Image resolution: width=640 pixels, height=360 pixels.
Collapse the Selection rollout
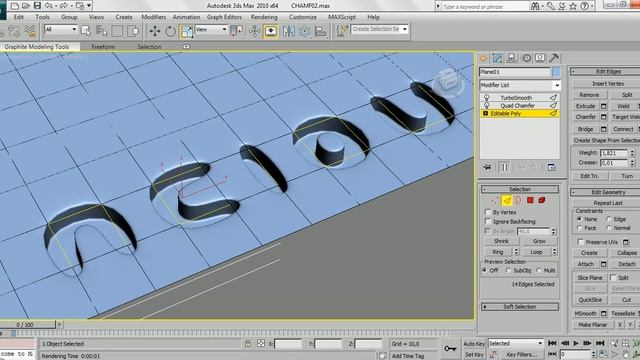click(520, 189)
